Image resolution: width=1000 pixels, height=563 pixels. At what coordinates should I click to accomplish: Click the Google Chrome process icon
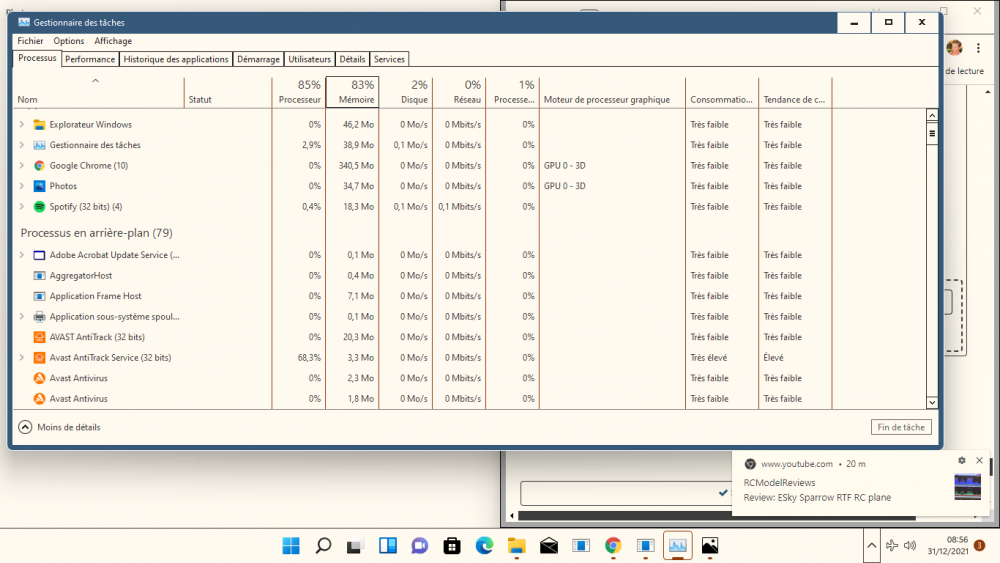pos(40,166)
